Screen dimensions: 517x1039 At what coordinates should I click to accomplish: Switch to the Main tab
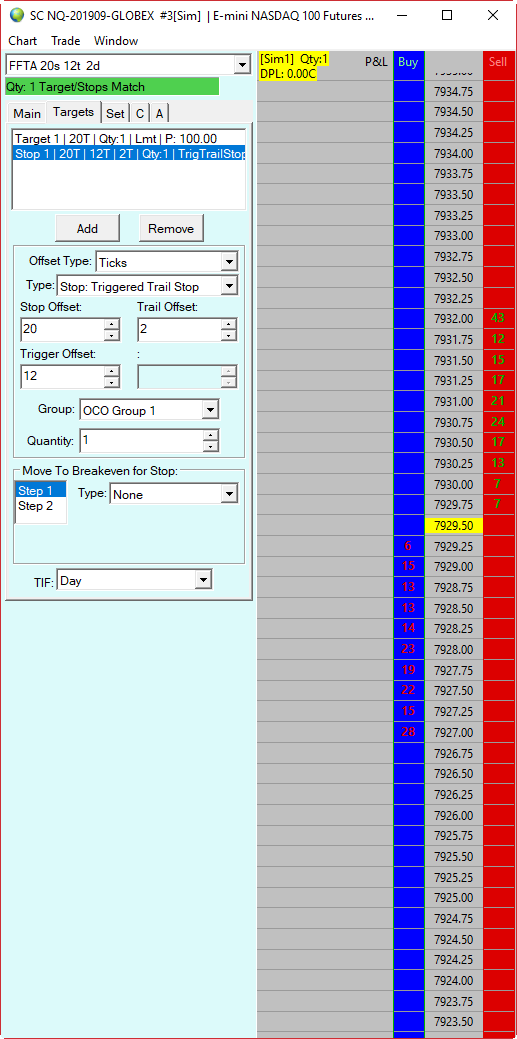(27, 113)
